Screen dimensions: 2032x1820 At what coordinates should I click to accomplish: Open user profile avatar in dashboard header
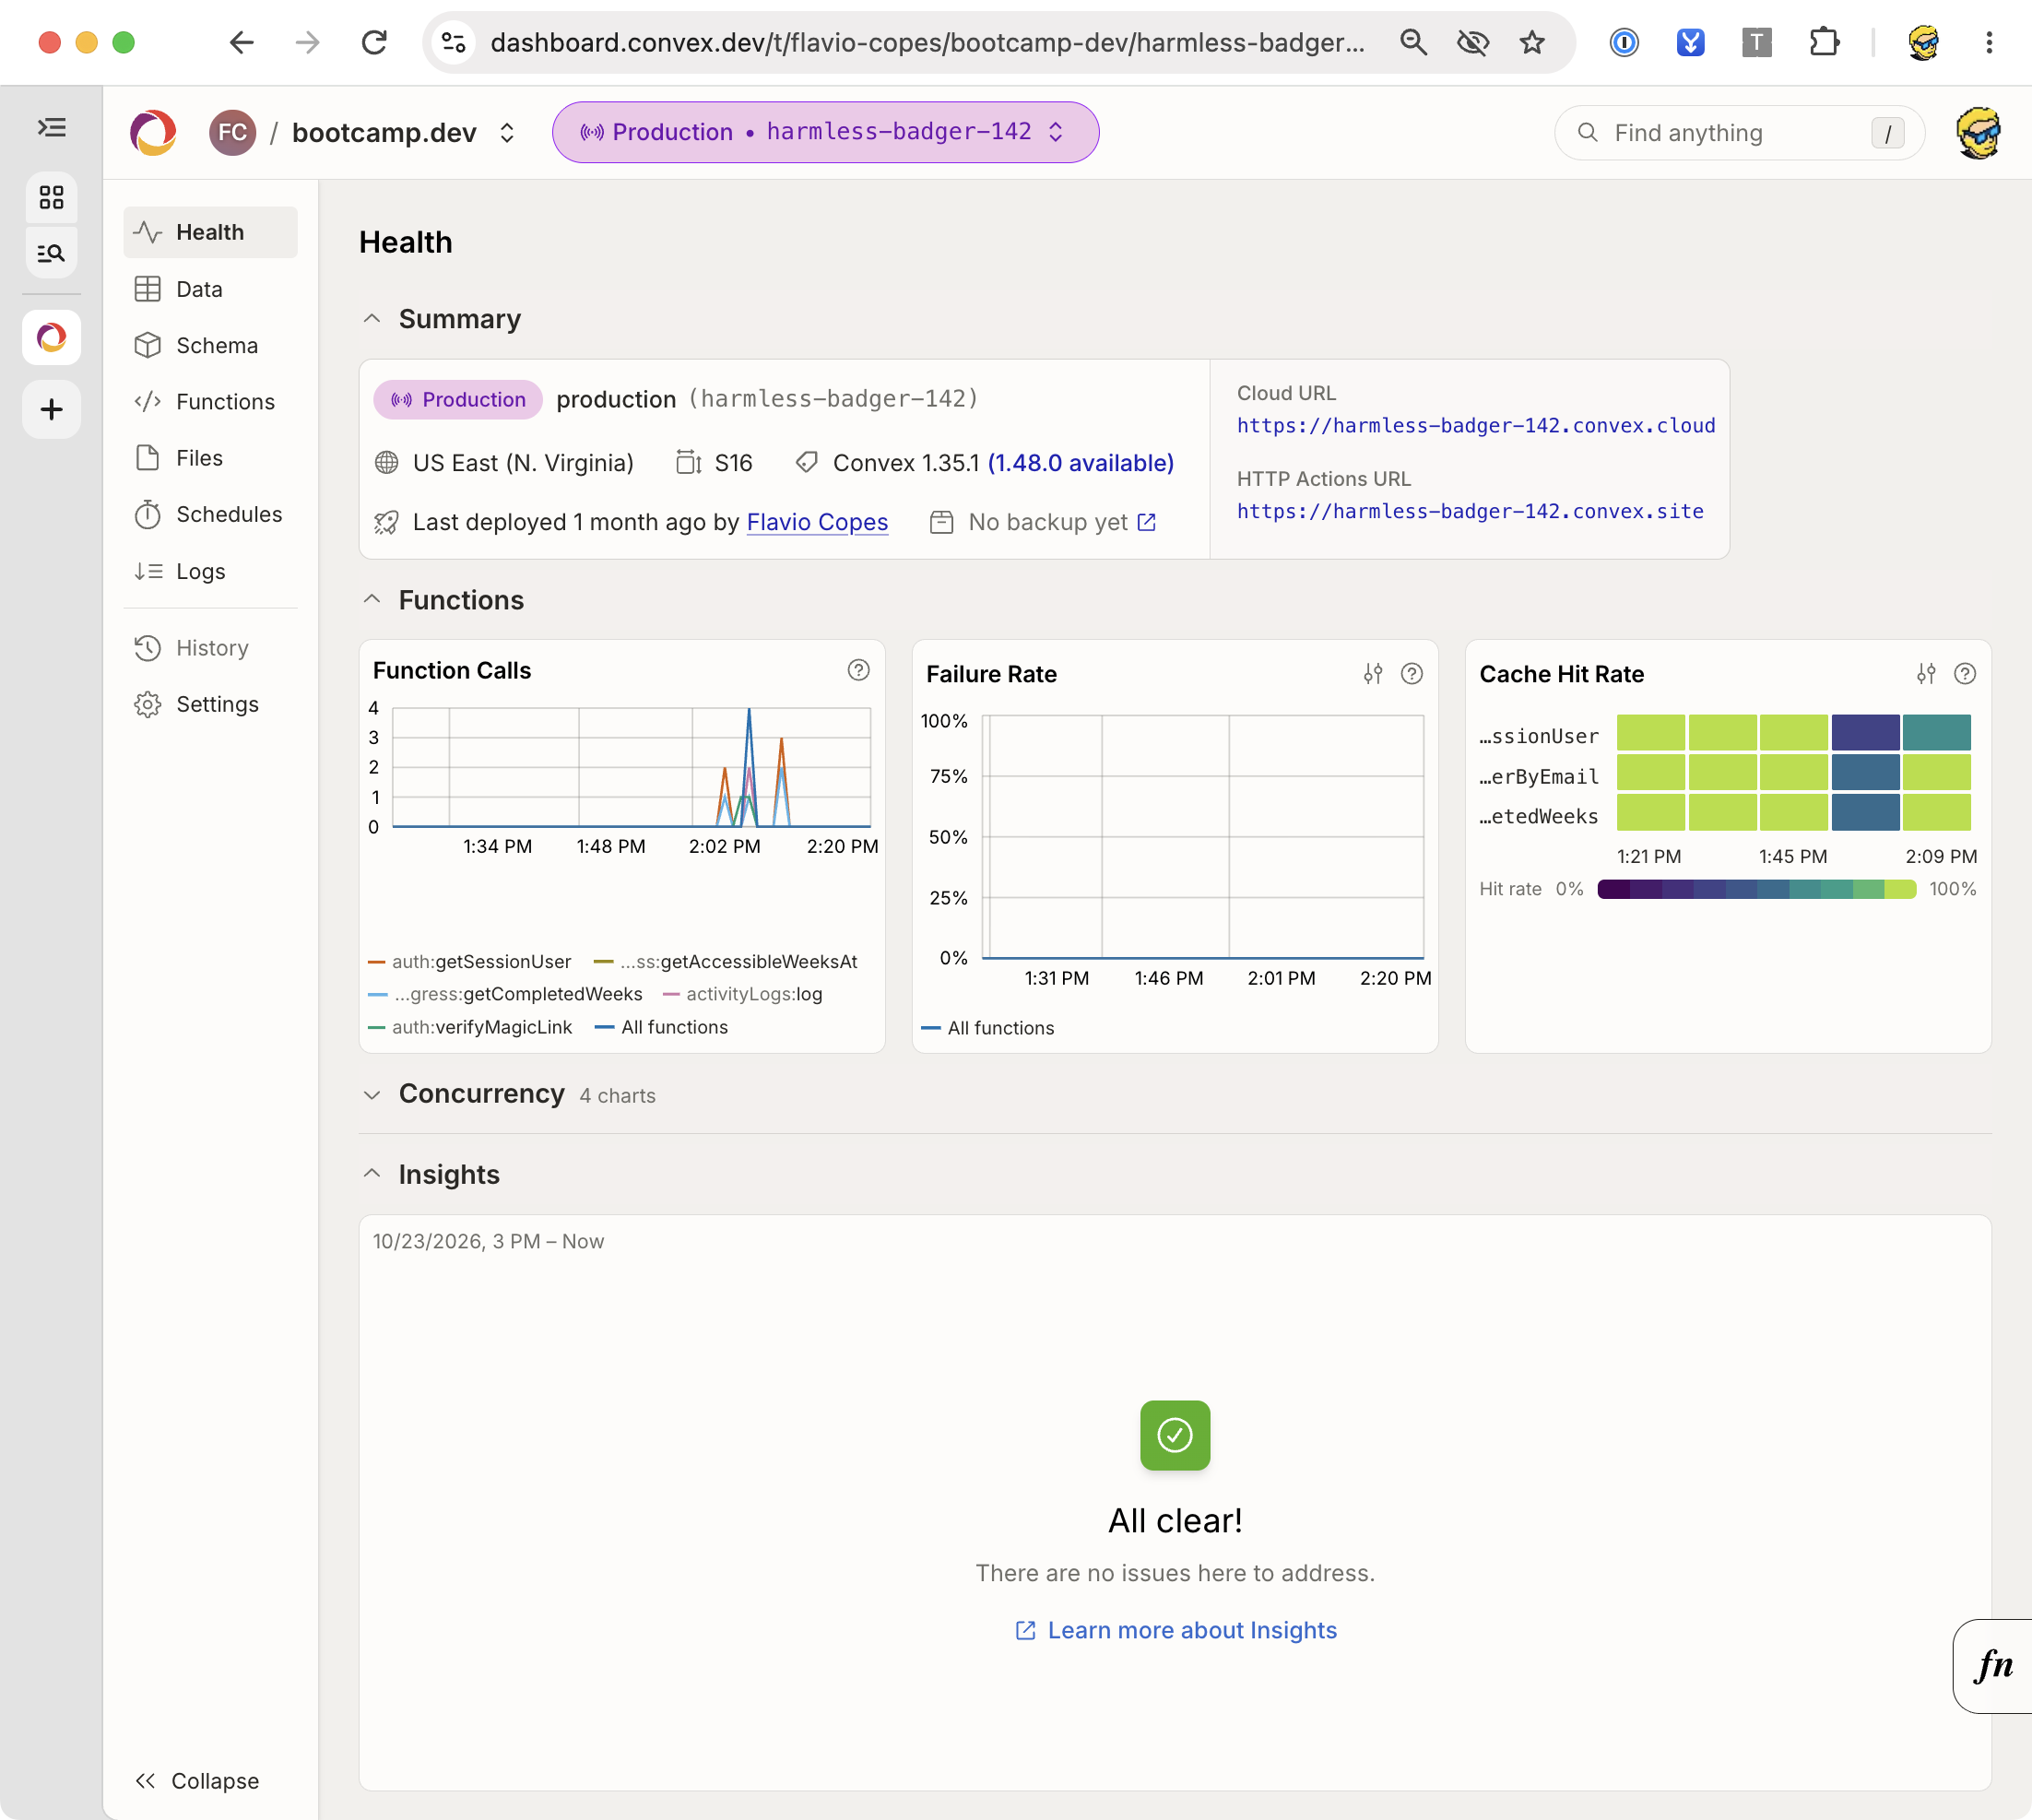(1978, 133)
